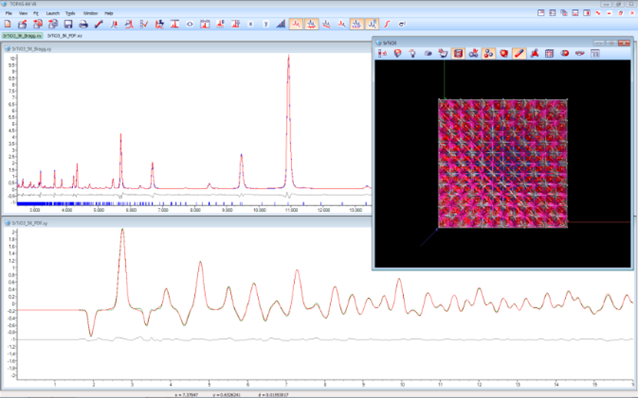Click the y axis toolbar button
638x398 pixels.
click(266, 24)
